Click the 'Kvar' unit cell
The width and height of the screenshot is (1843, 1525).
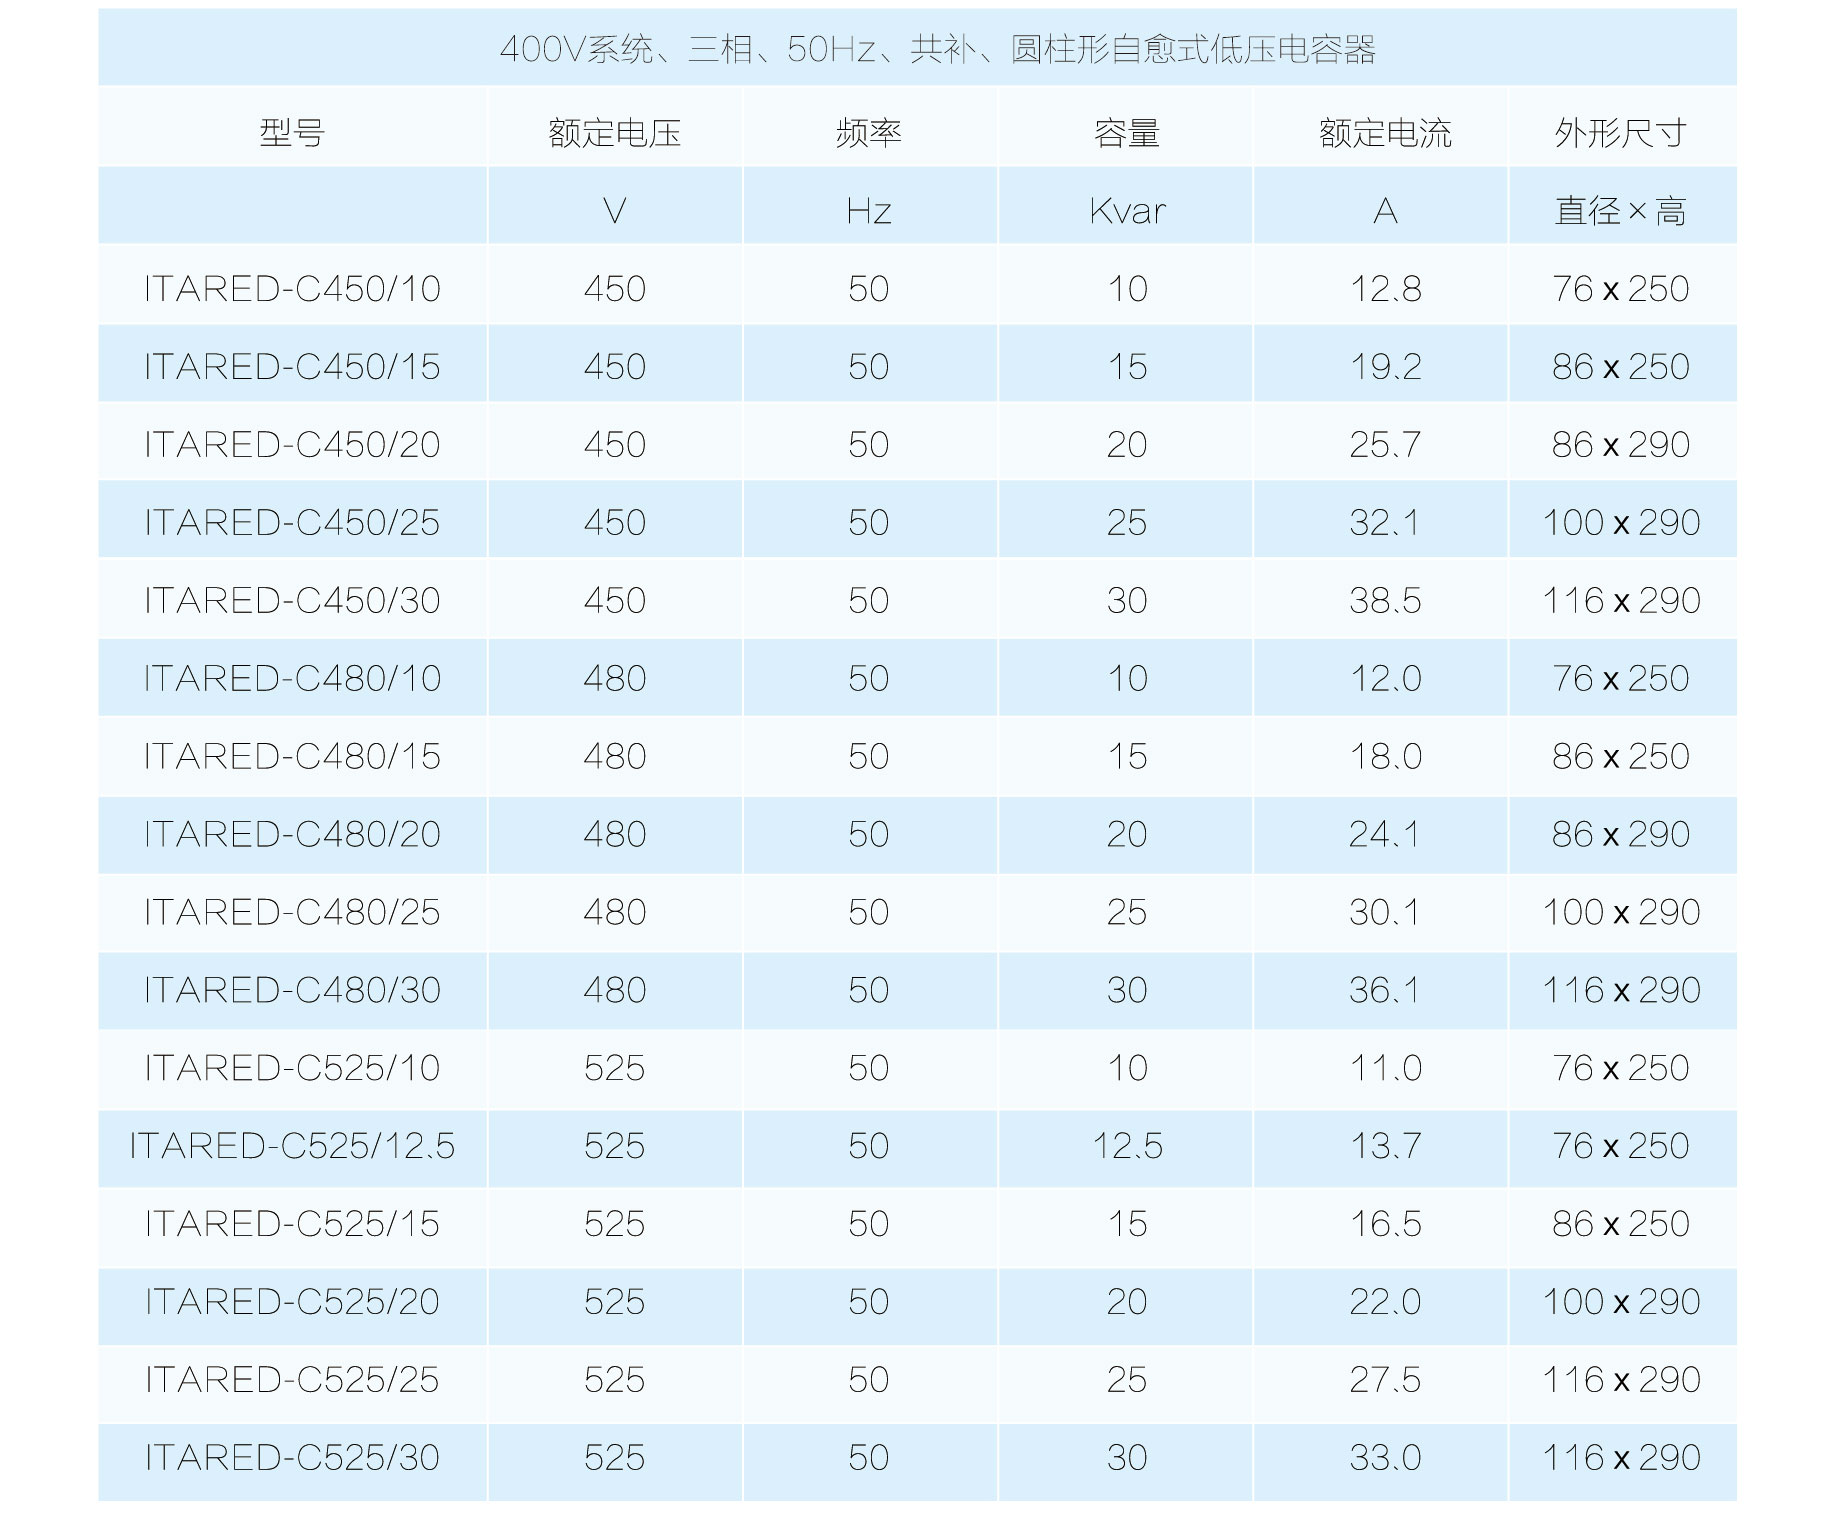[x=1127, y=211]
